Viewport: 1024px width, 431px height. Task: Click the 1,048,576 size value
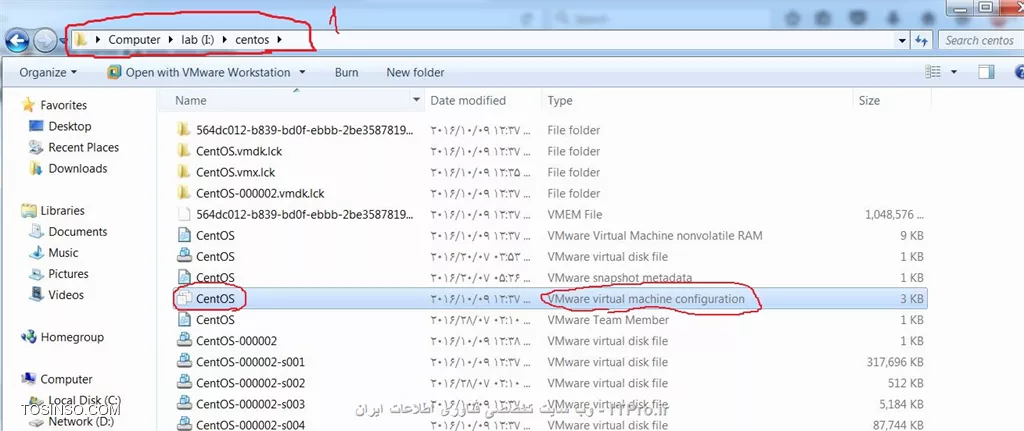click(x=893, y=214)
